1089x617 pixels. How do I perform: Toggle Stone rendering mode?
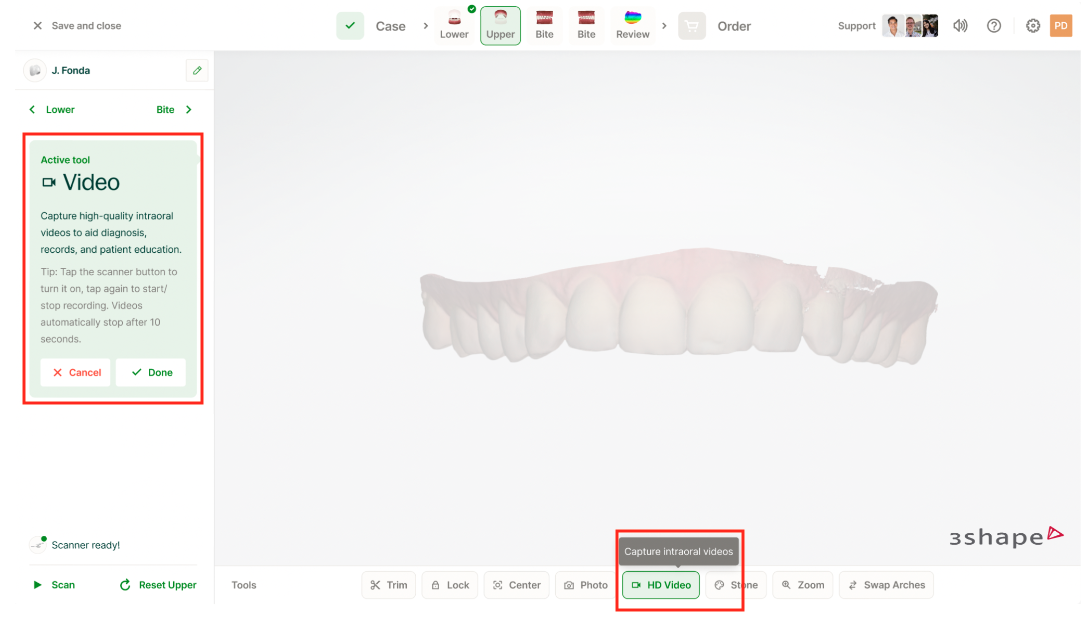click(736, 585)
